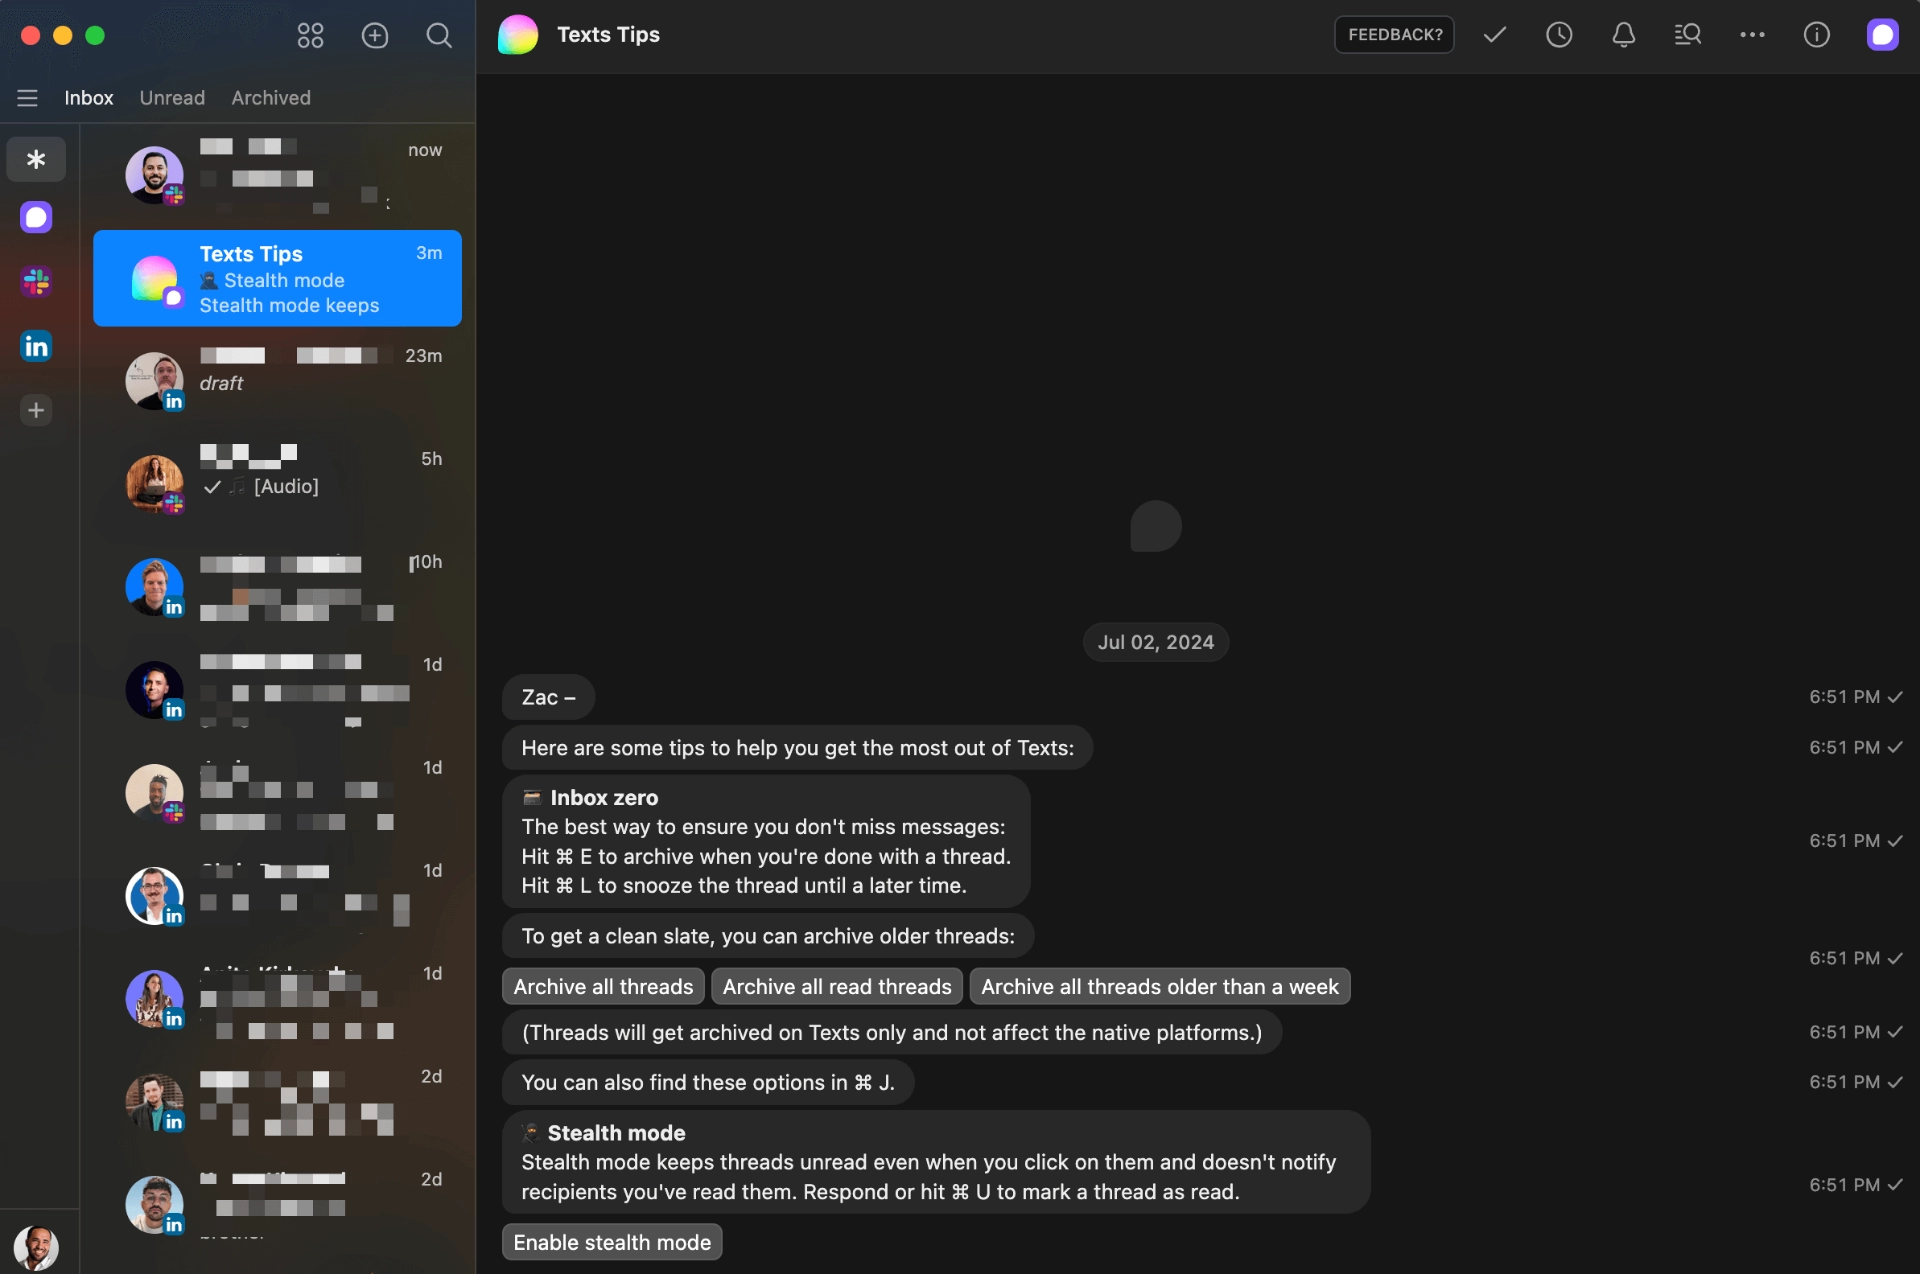Select the Texts account icon in sidebar
Image resolution: width=1920 pixels, height=1274 pixels.
pos(36,217)
